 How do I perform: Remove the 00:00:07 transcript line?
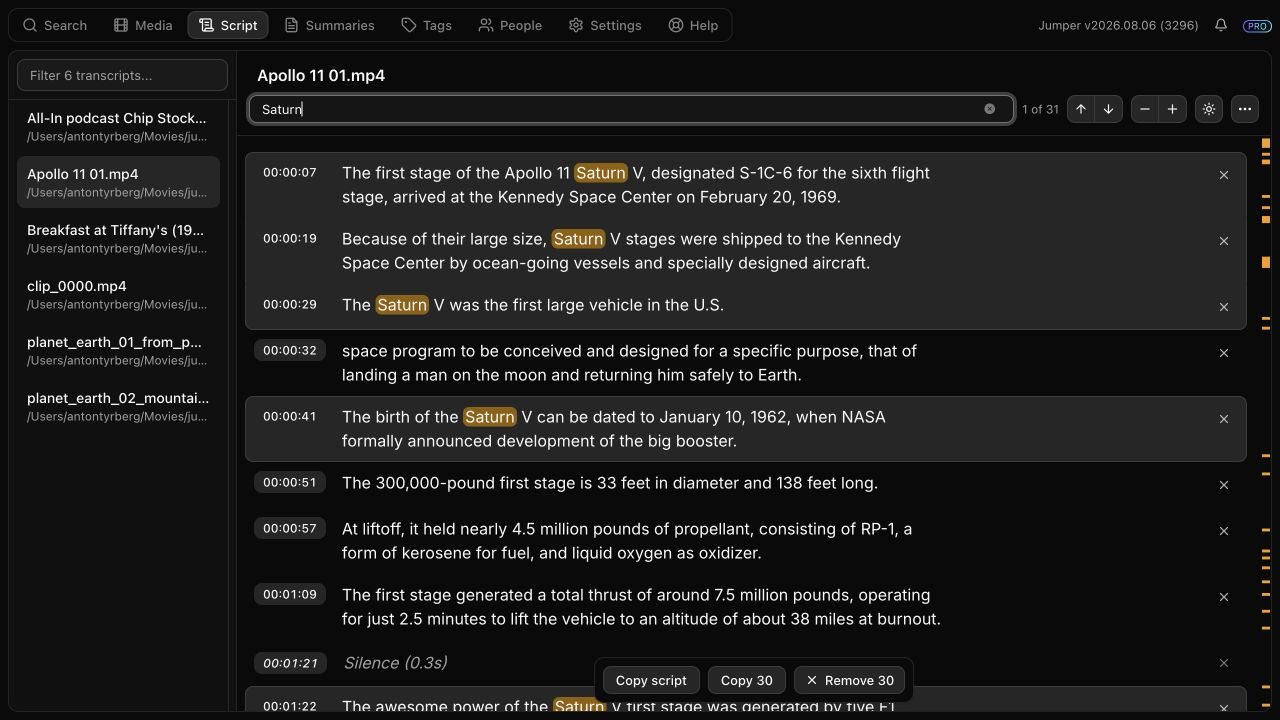[1224, 175]
